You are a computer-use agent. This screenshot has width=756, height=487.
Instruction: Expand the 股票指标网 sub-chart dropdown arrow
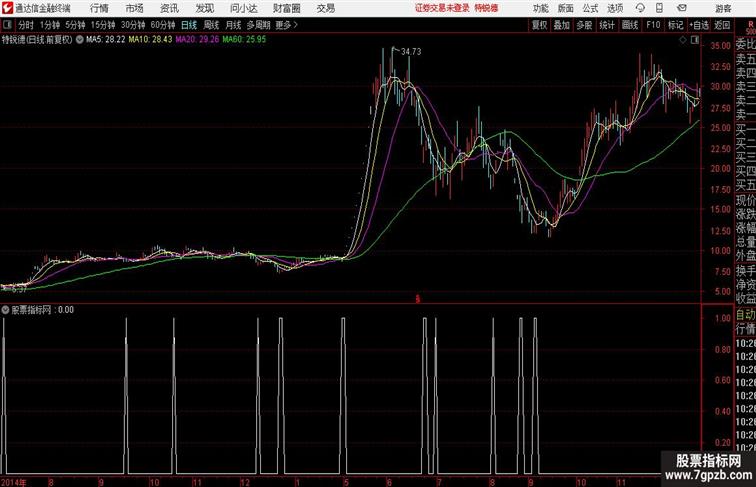point(5,310)
